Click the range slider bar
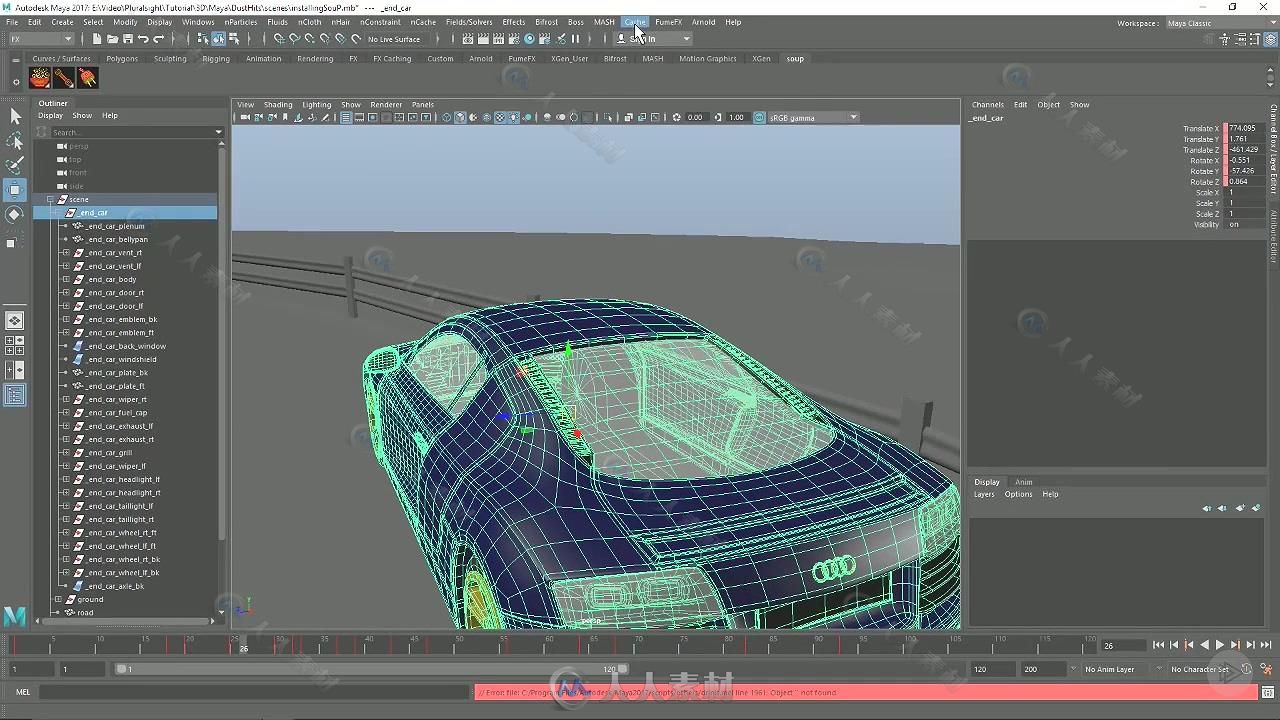Screen dimensions: 1280x720 370,669
